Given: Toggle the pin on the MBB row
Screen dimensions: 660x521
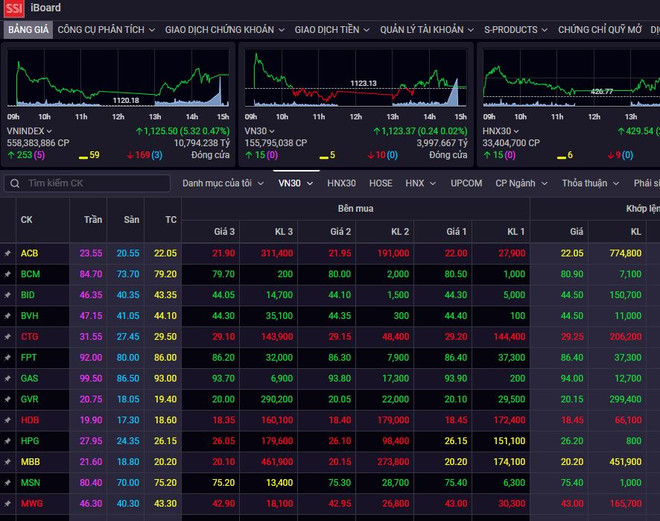Looking at the screenshot, I should (x=8, y=462).
